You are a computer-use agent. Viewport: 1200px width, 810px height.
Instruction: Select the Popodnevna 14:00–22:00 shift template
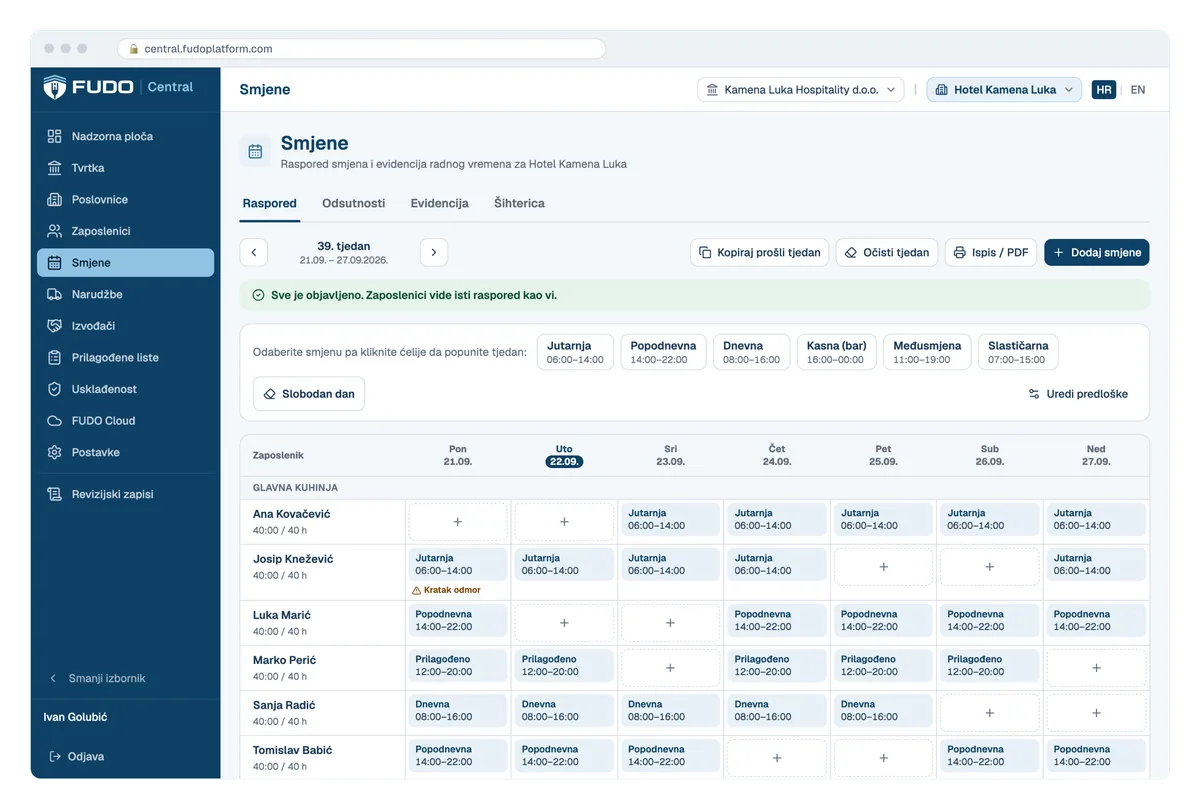tap(664, 352)
